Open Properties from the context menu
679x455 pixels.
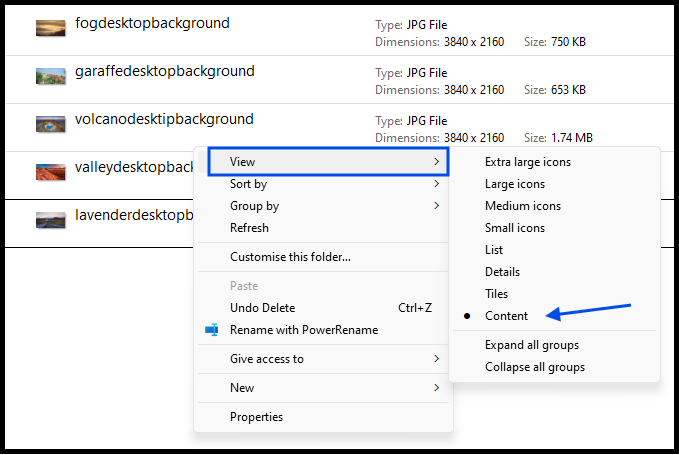click(256, 417)
